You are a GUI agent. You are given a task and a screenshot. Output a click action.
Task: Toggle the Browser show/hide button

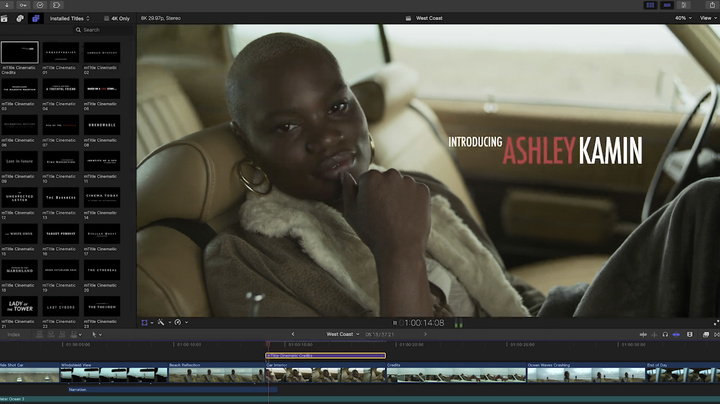point(650,5)
